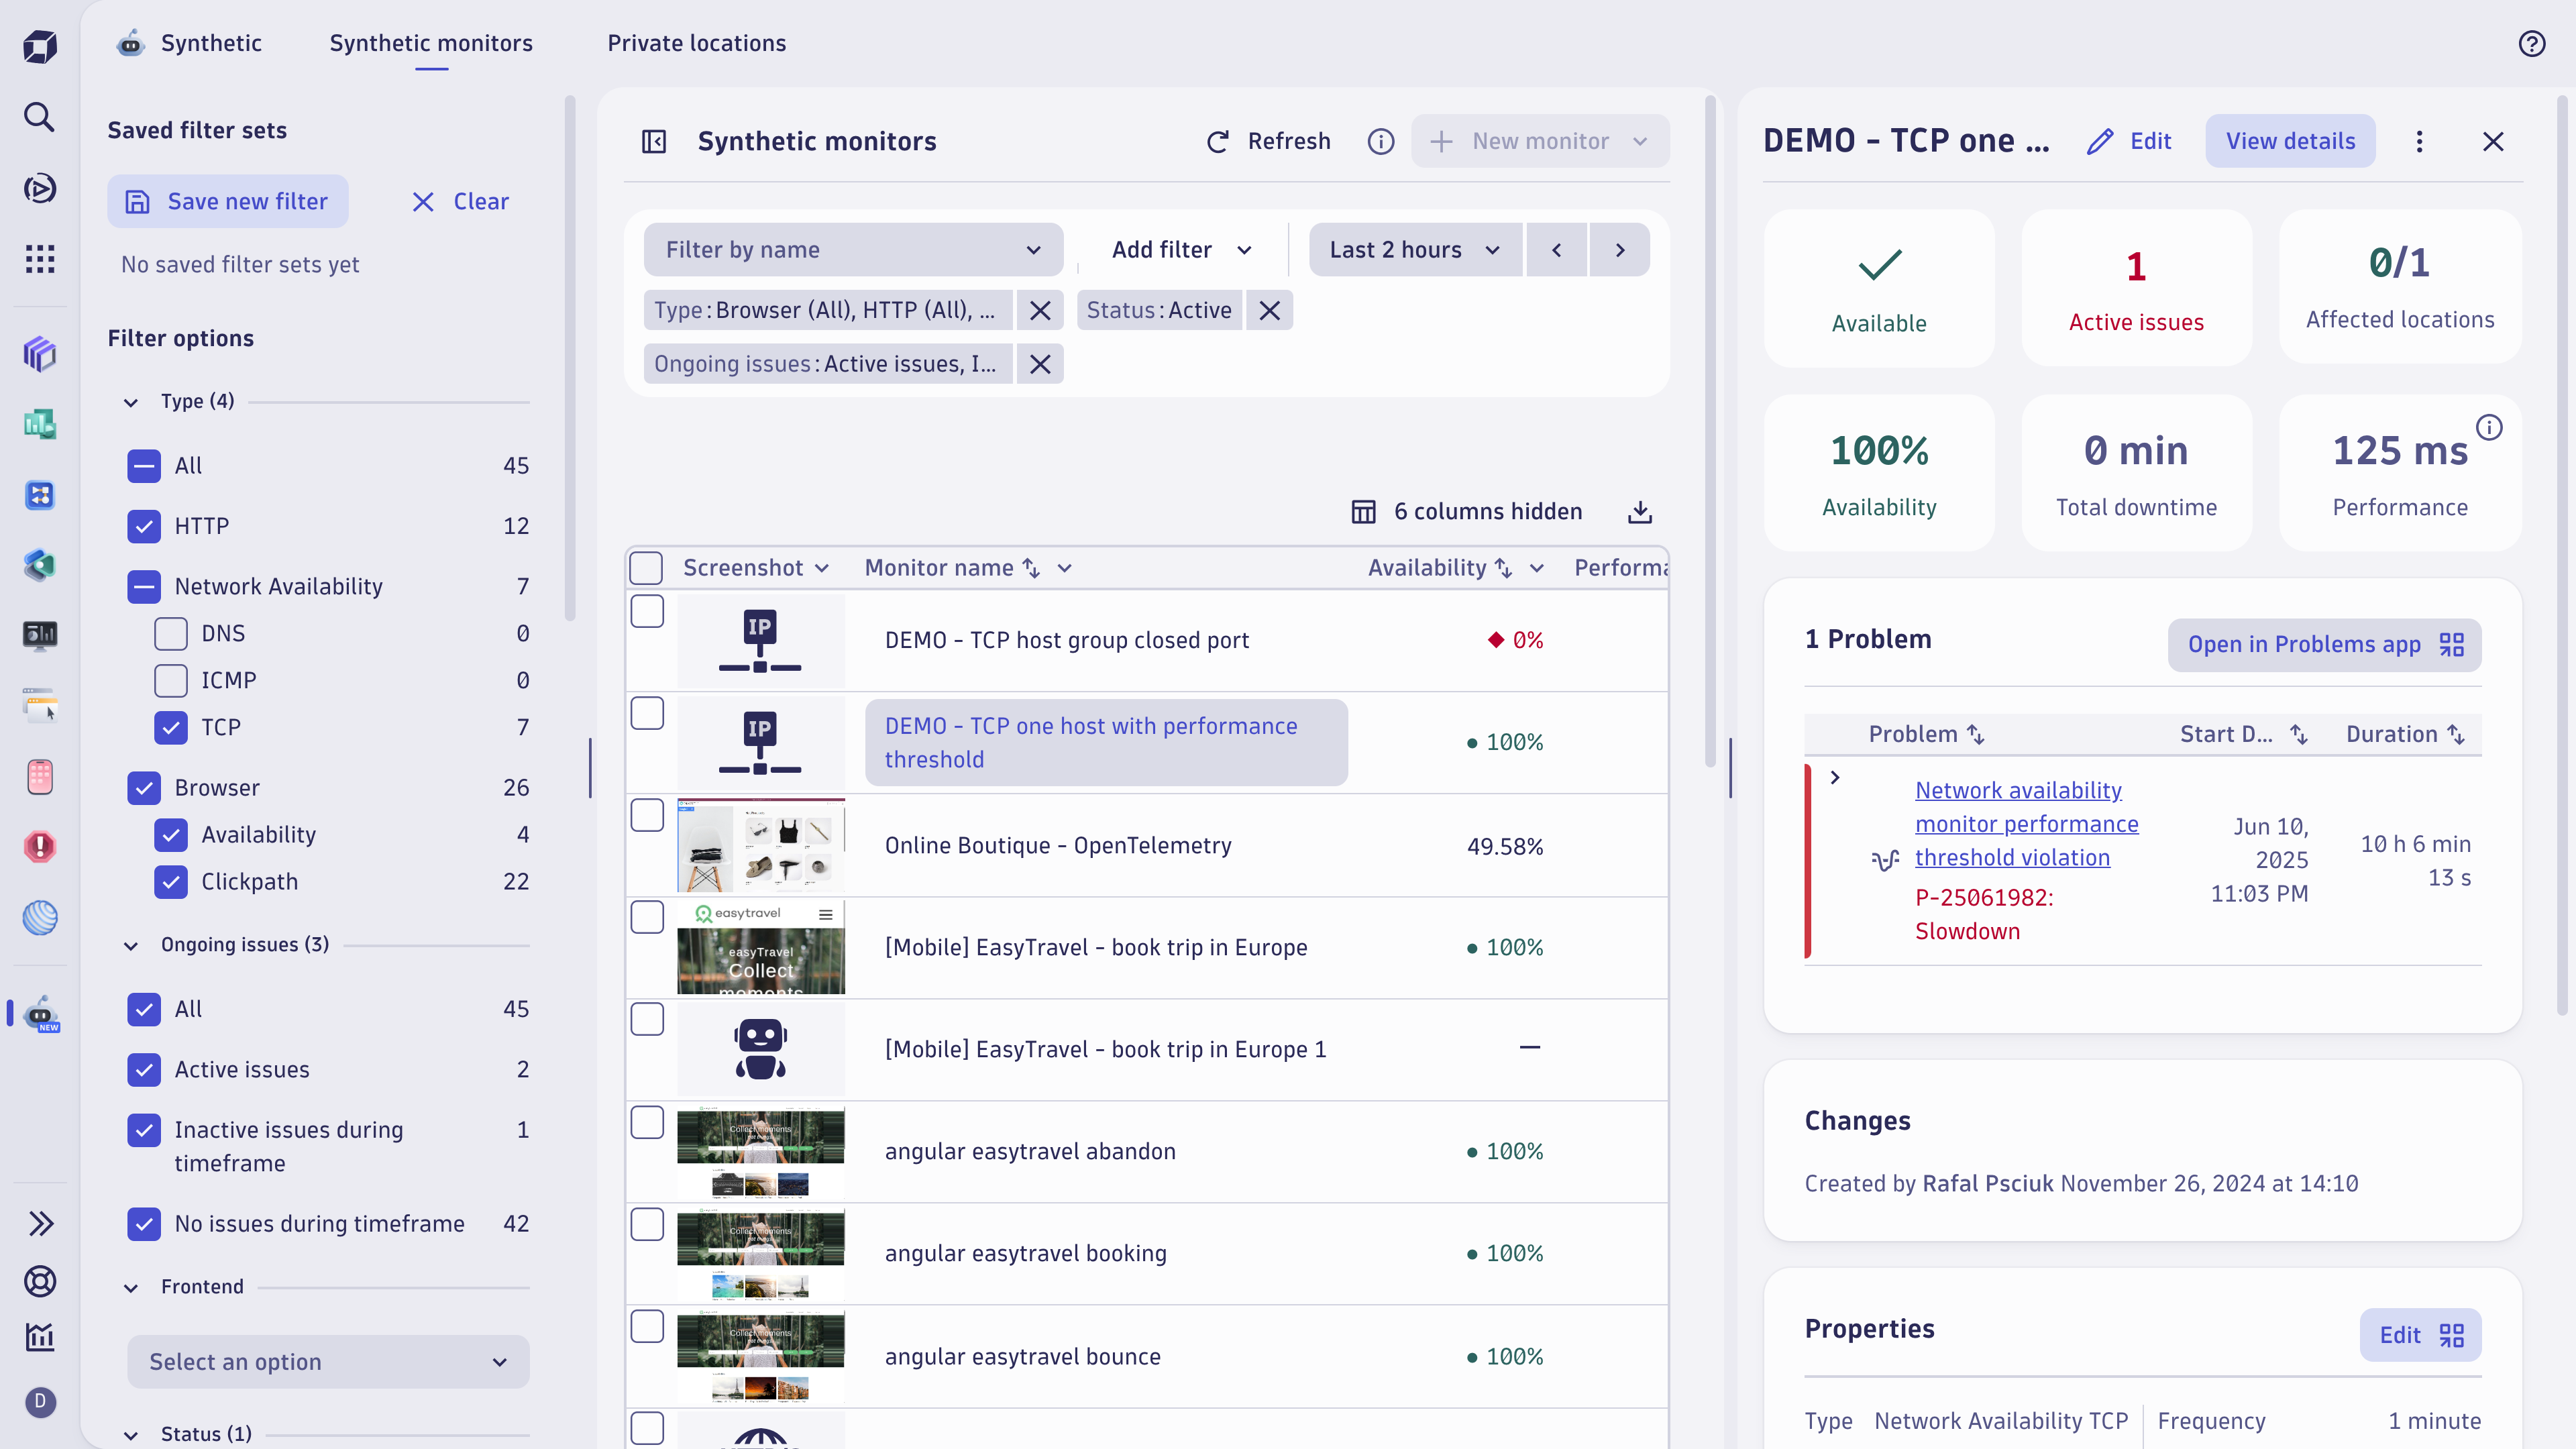2576x1449 pixels.
Task: Click the Dynatrace logo at top left
Action: click(39, 46)
